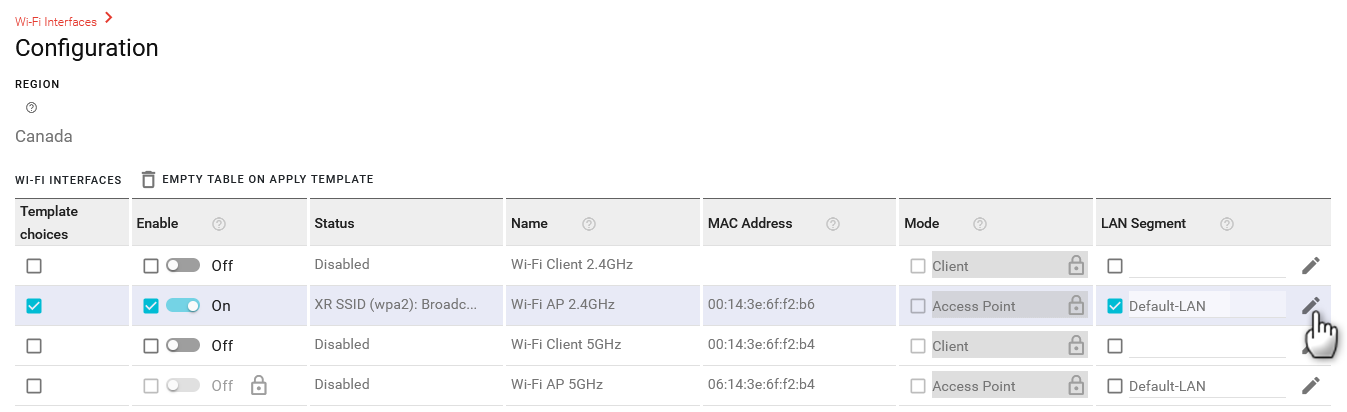Show help for the MAC Address column
The image size is (1347, 412).
pos(832,224)
